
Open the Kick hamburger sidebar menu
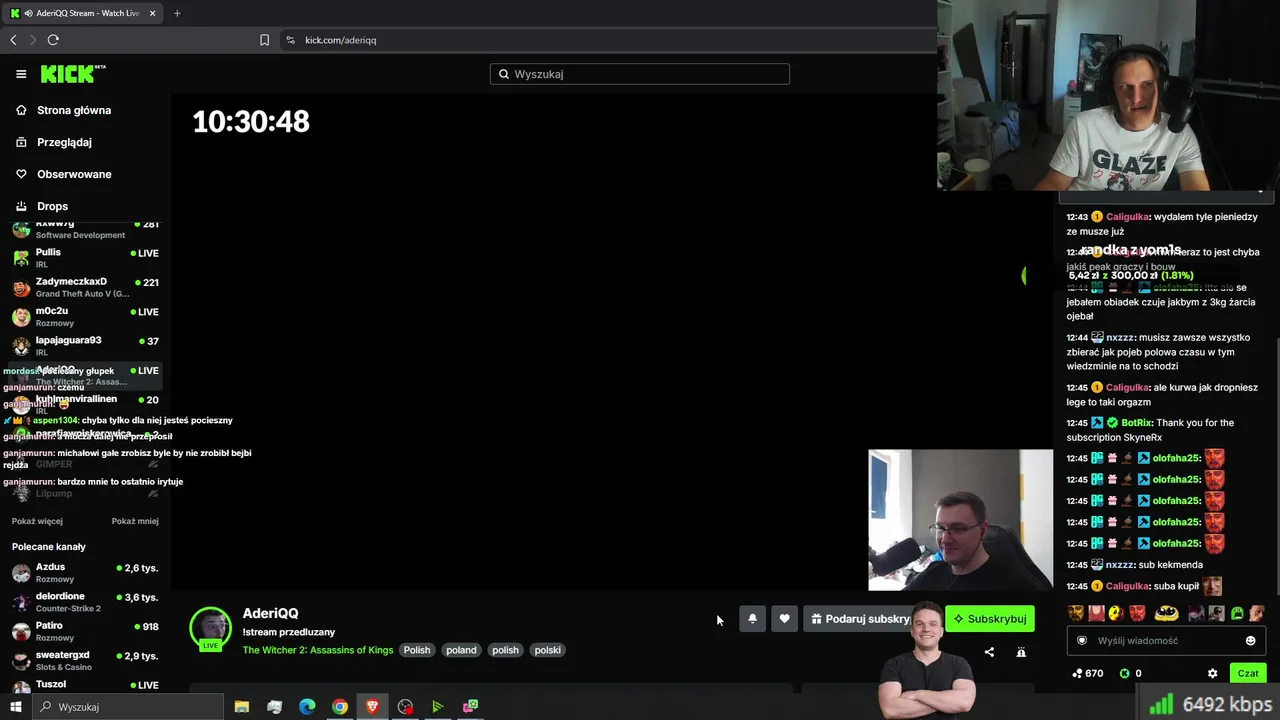(21, 74)
